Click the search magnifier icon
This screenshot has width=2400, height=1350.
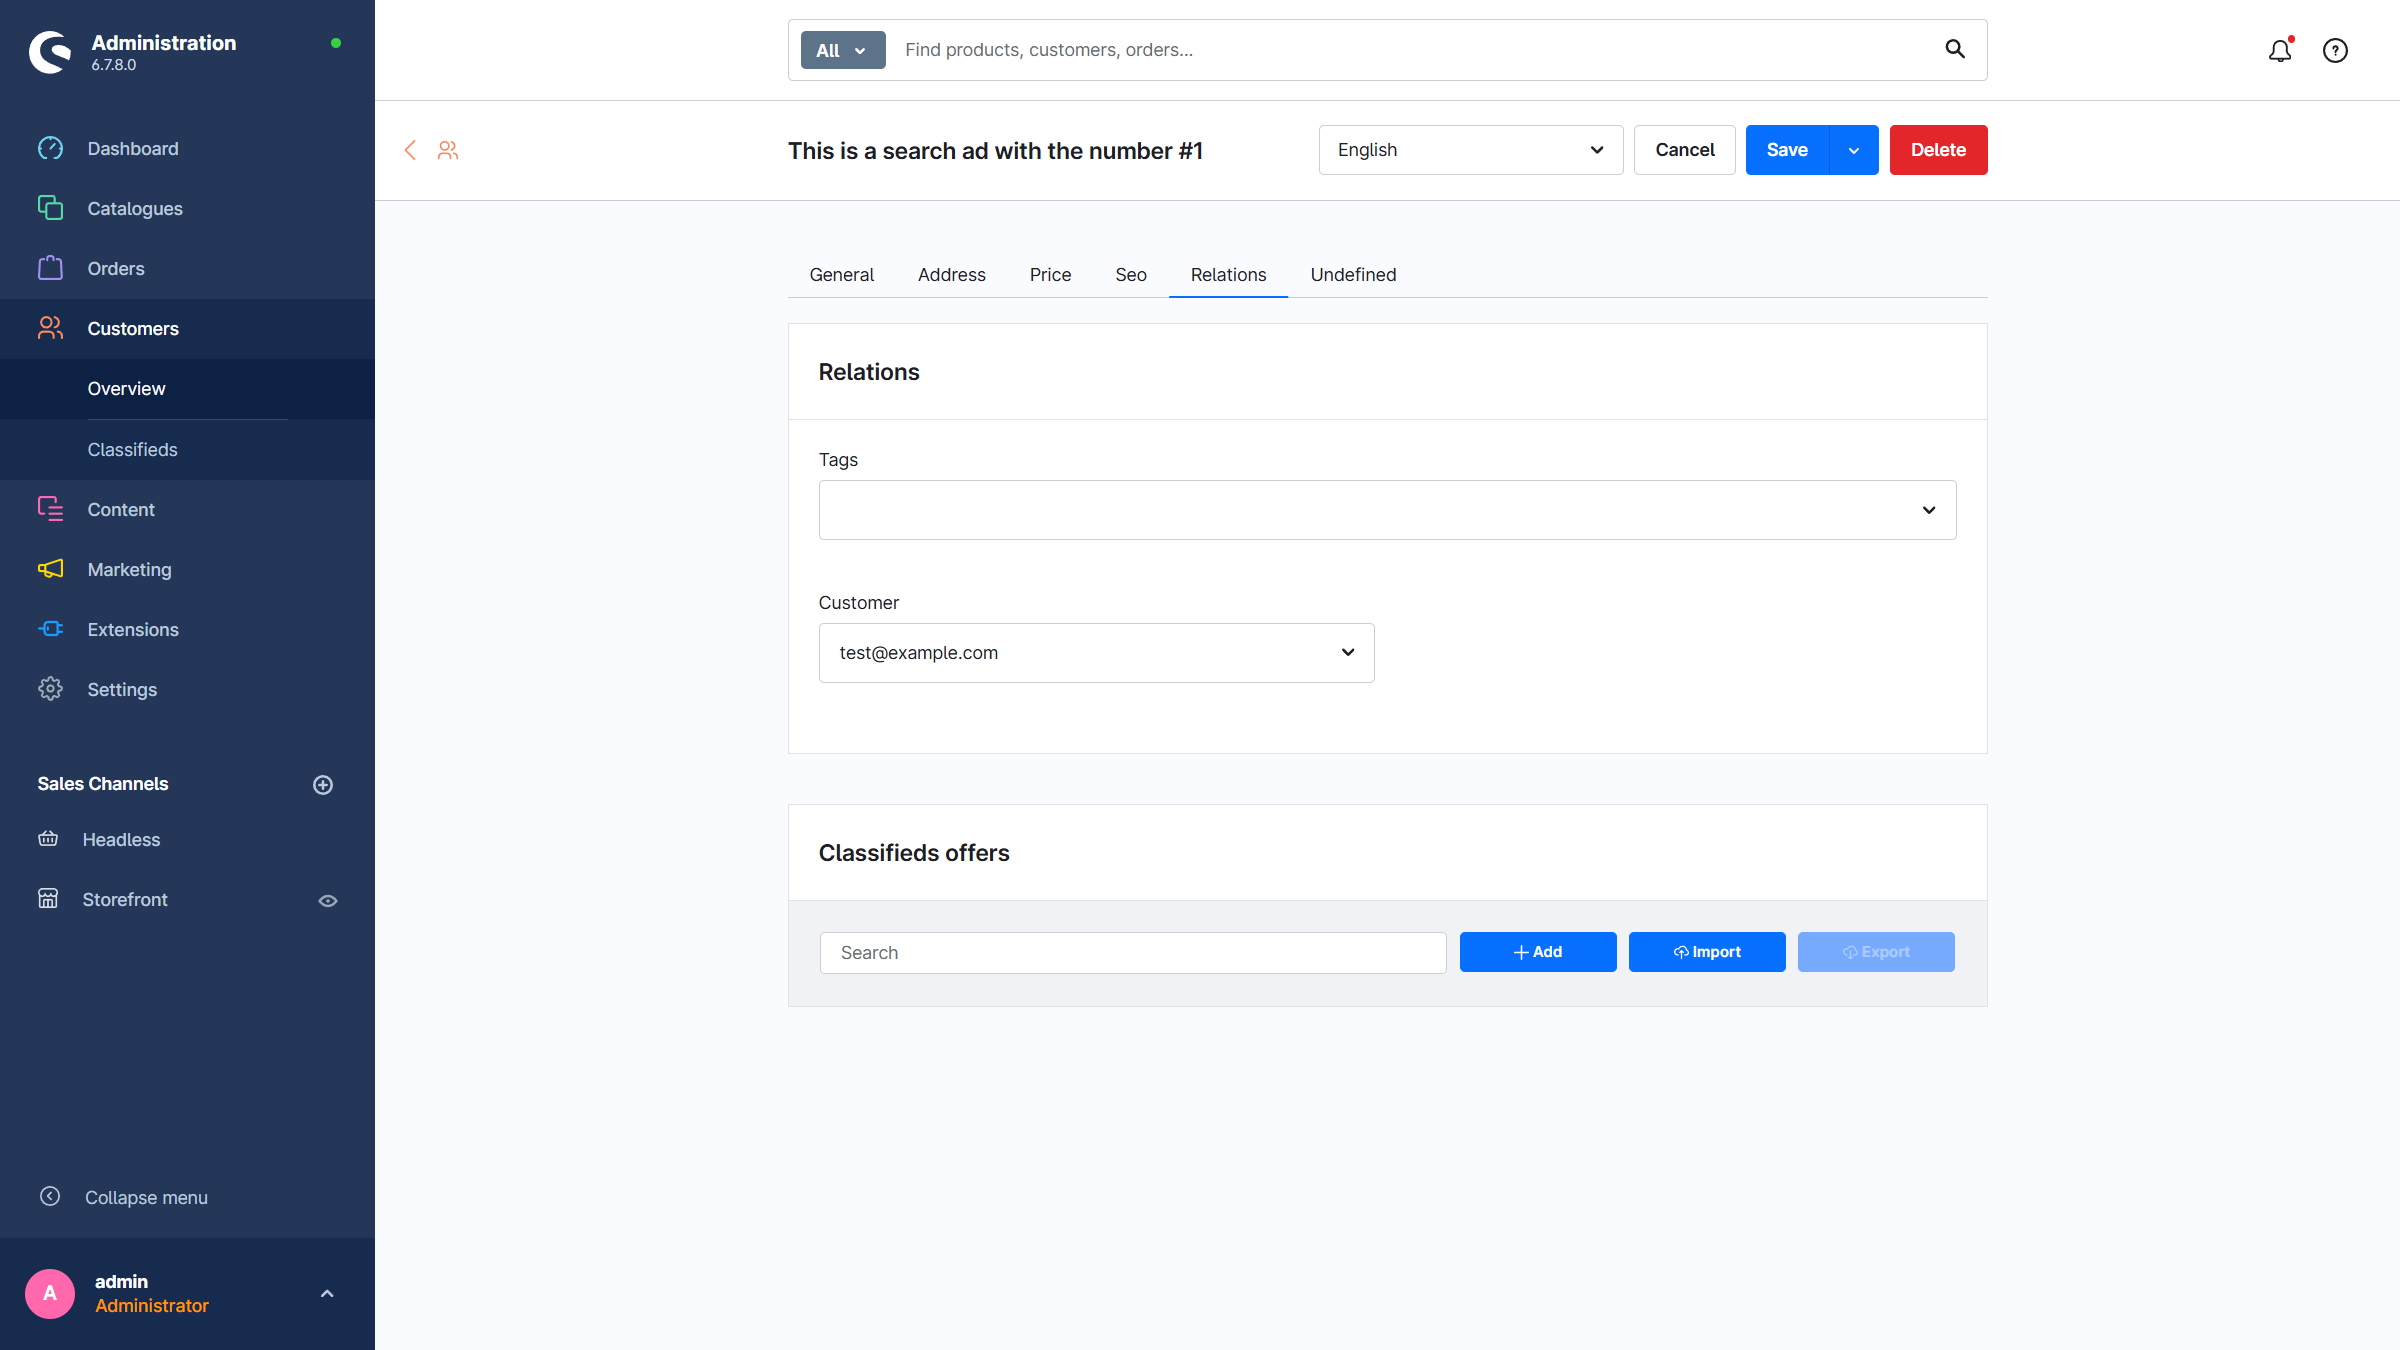1955,49
